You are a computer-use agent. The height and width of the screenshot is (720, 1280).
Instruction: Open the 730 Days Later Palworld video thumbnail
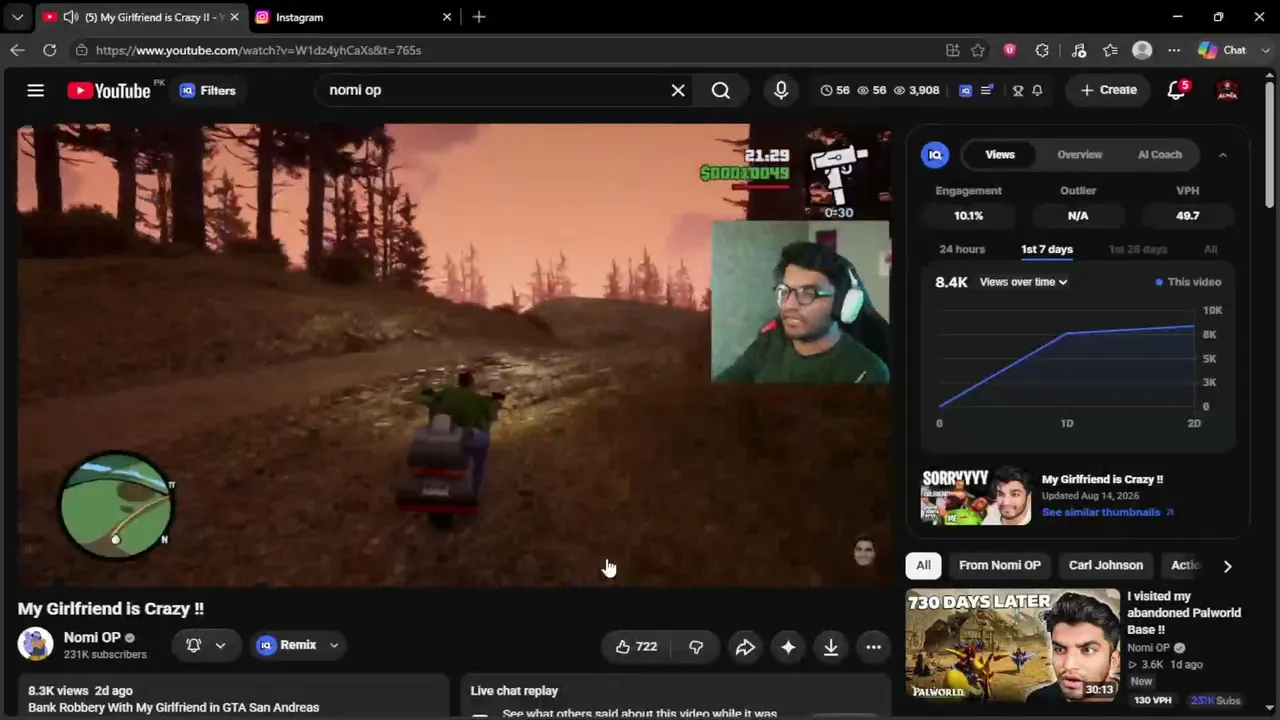[x=1012, y=645]
